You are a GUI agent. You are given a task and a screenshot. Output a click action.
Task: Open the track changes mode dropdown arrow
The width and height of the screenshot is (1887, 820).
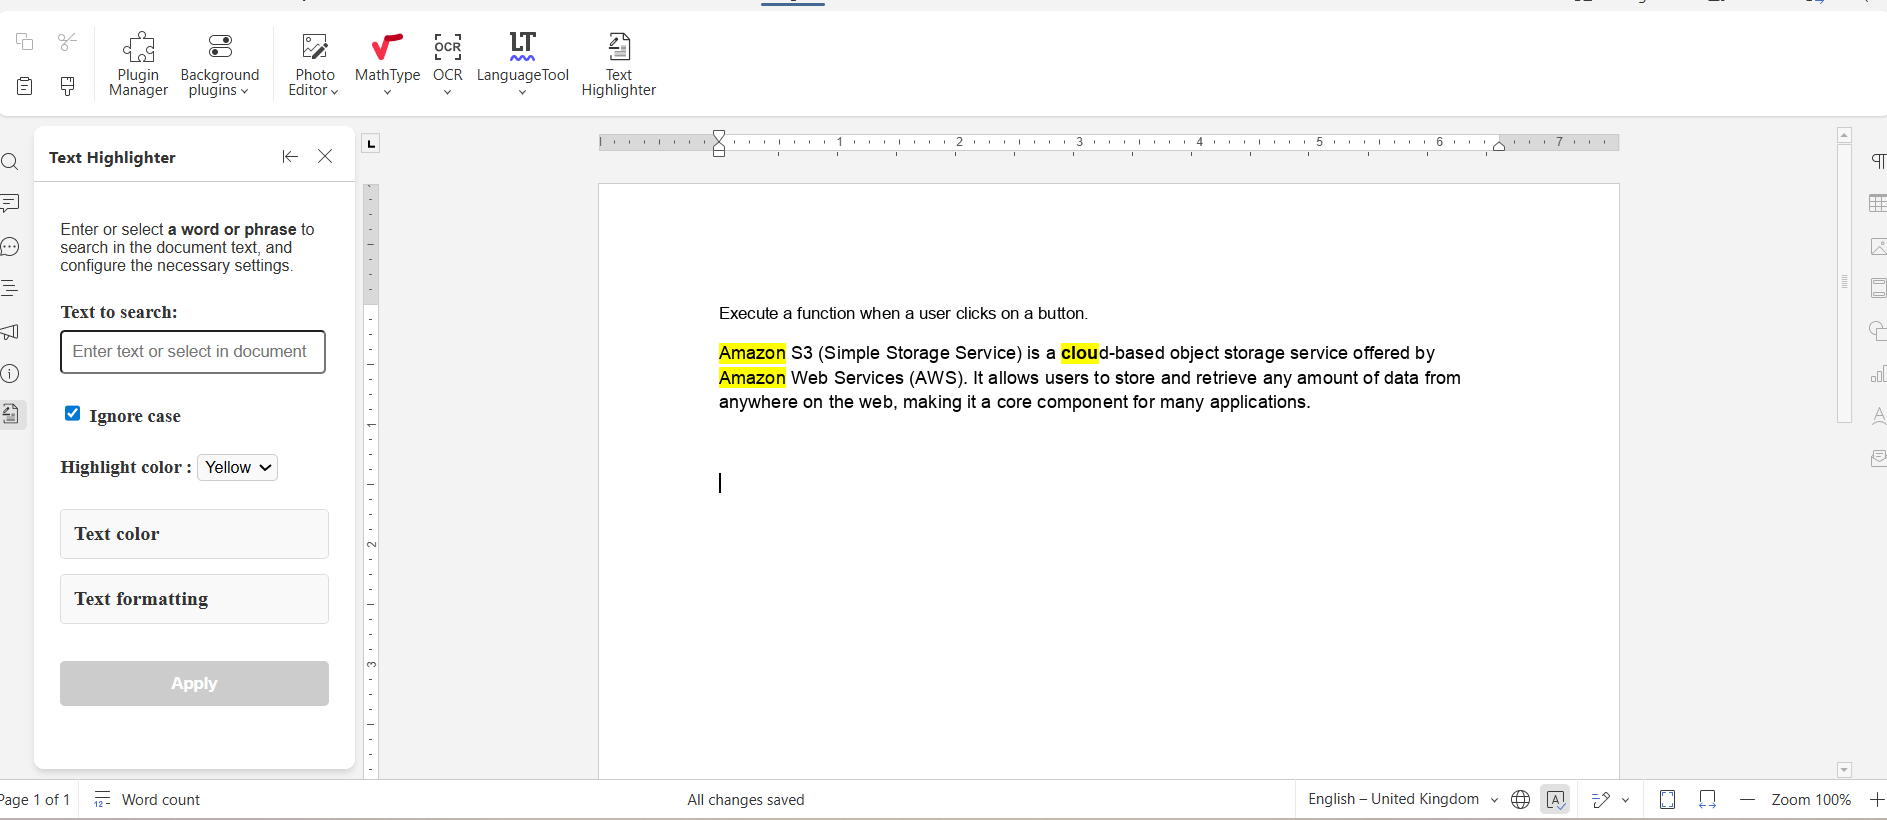[1625, 800]
